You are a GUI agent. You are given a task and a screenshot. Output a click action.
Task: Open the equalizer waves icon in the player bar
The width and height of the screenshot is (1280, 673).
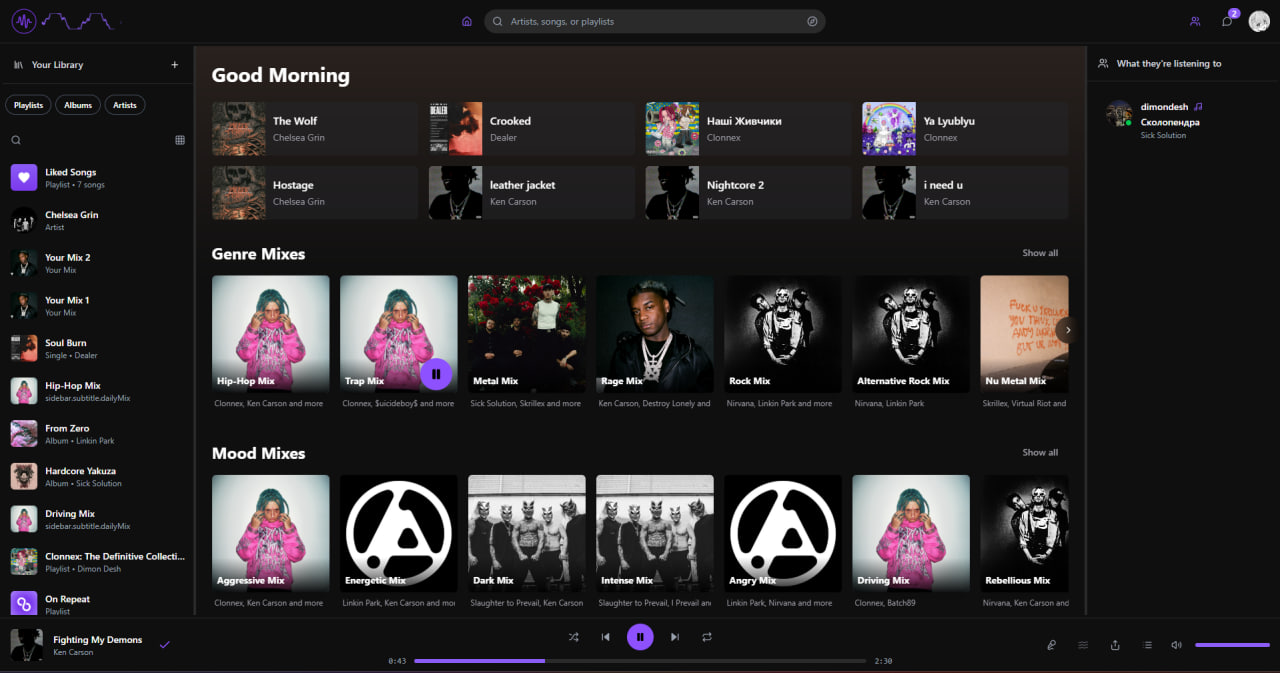coord(1083,645)
